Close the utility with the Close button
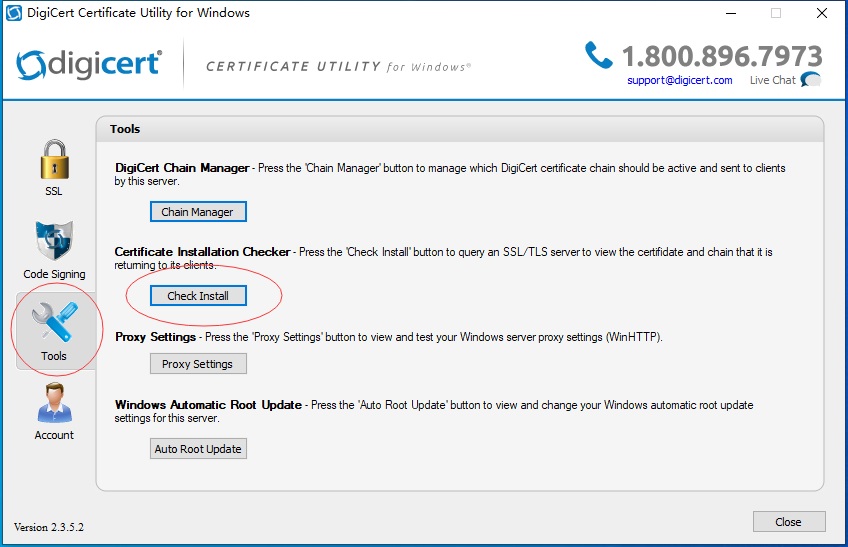The height and width of the screenshot is (547, 848). 789,522
